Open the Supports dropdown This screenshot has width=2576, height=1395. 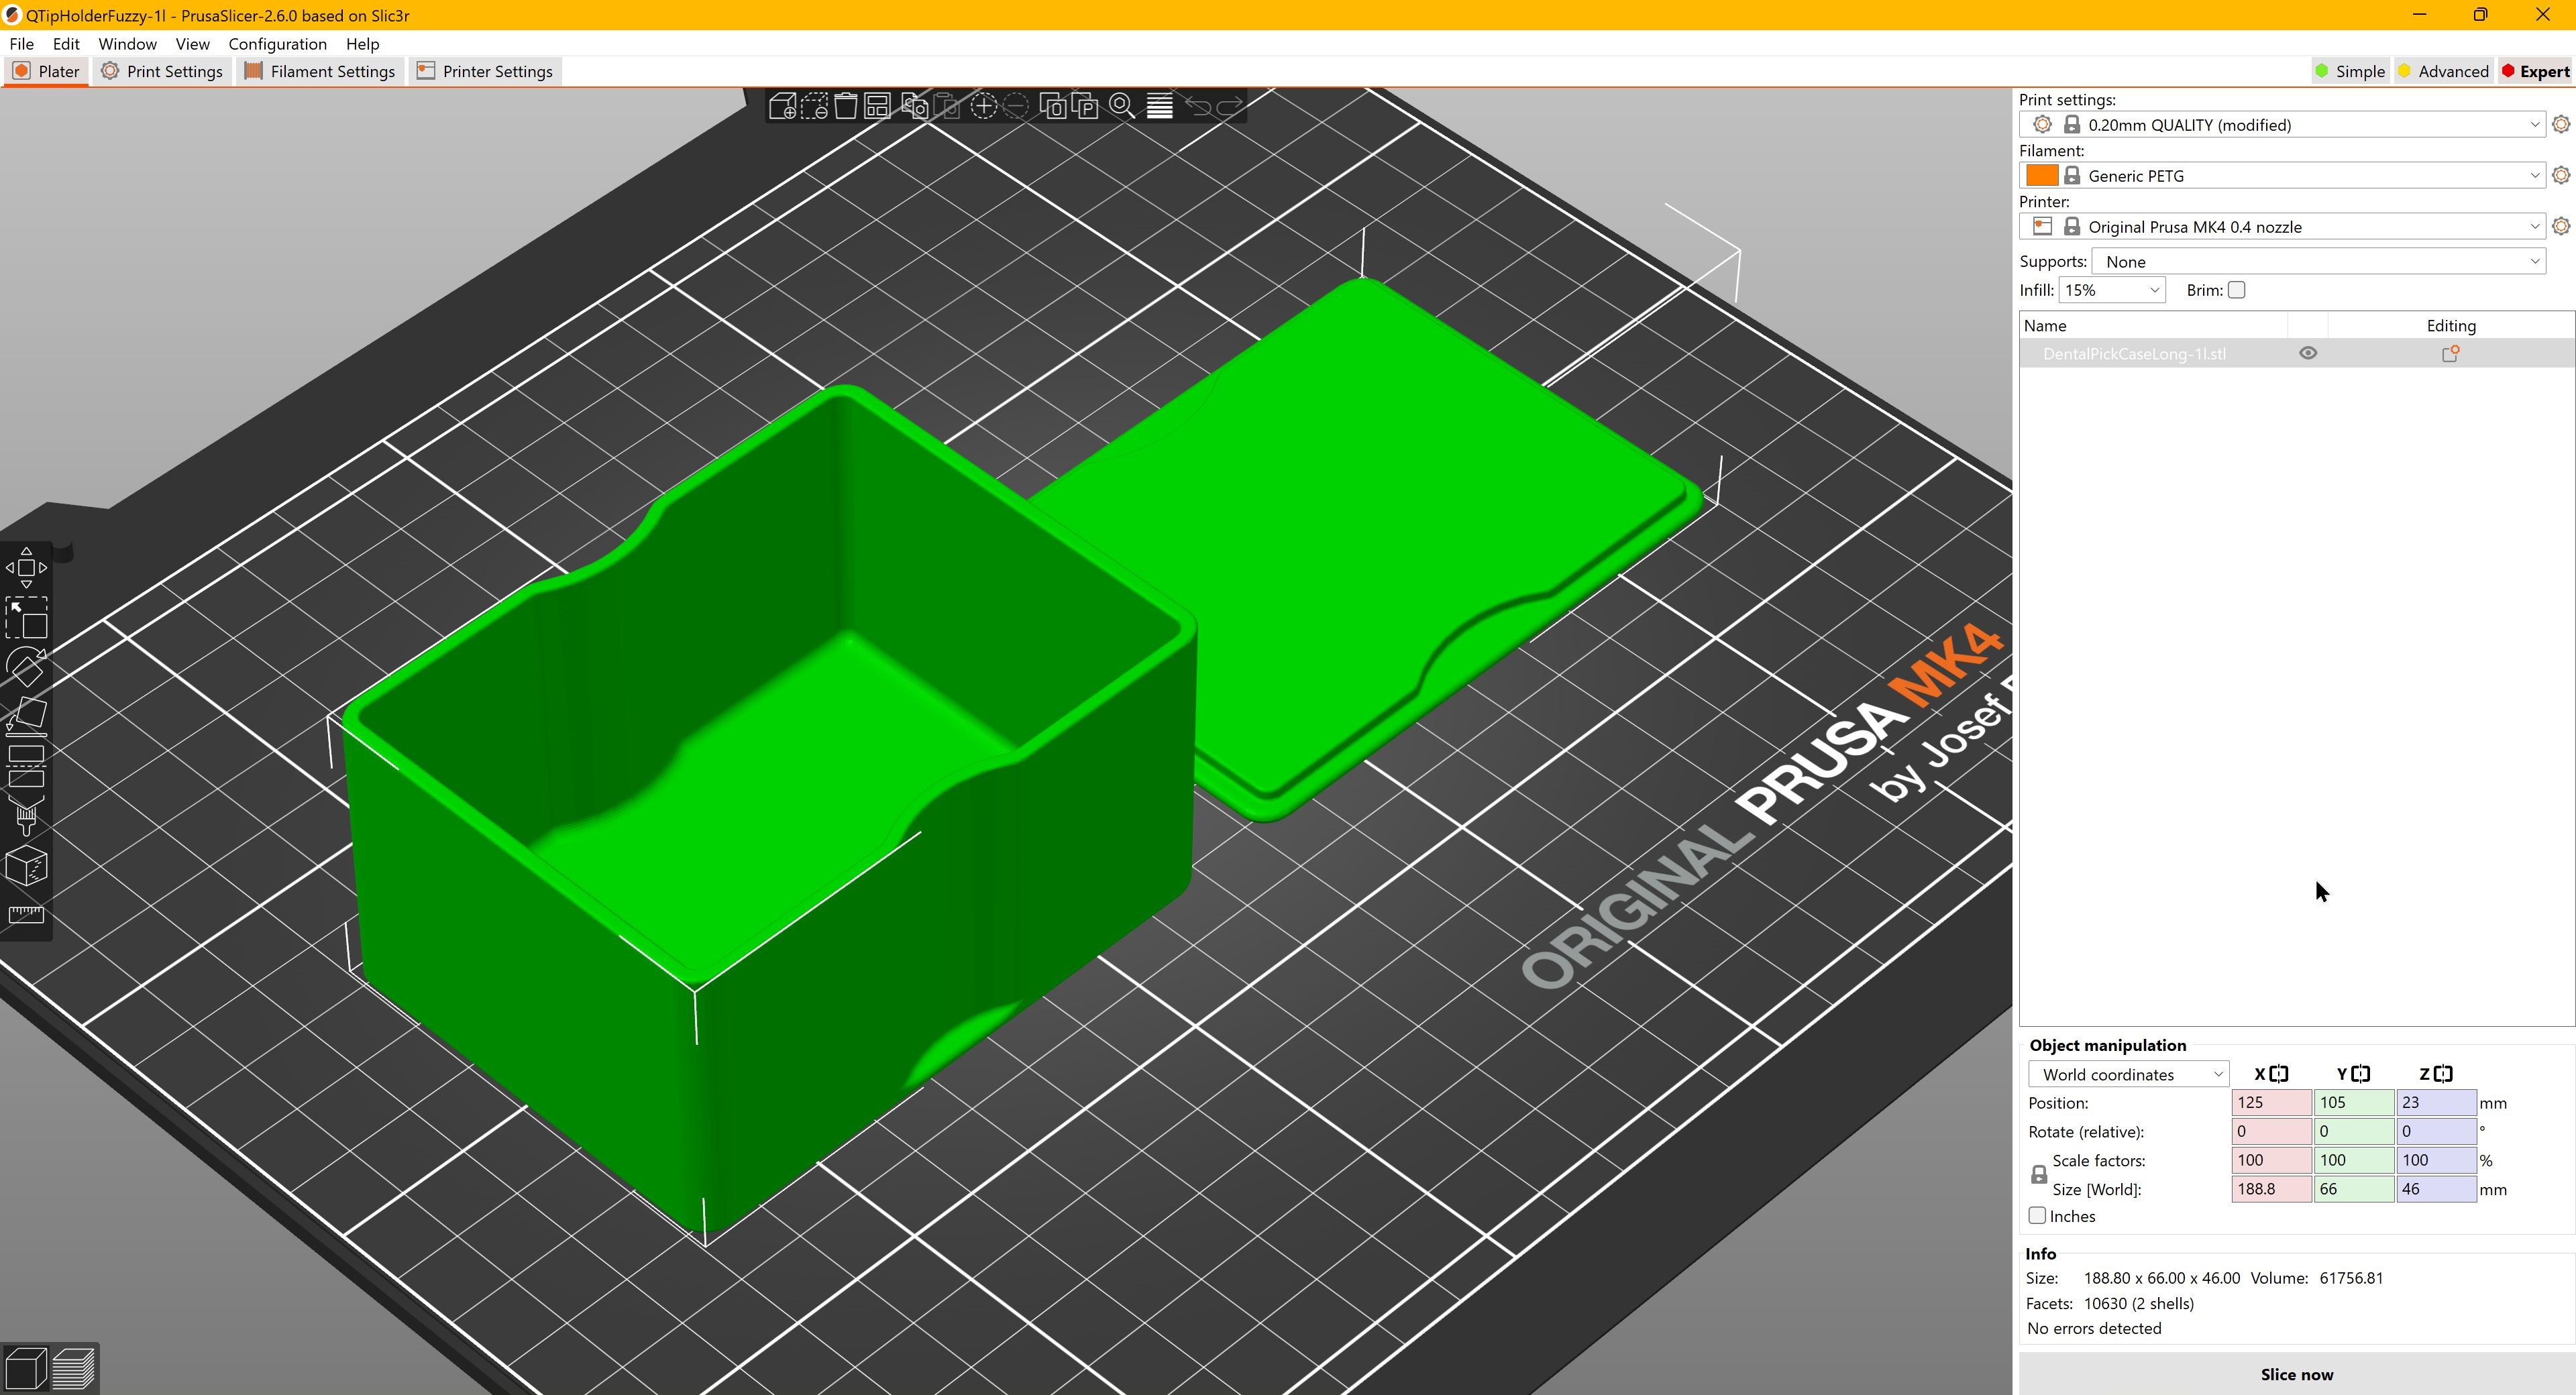pyautogui.click(x=2319, y=261)
